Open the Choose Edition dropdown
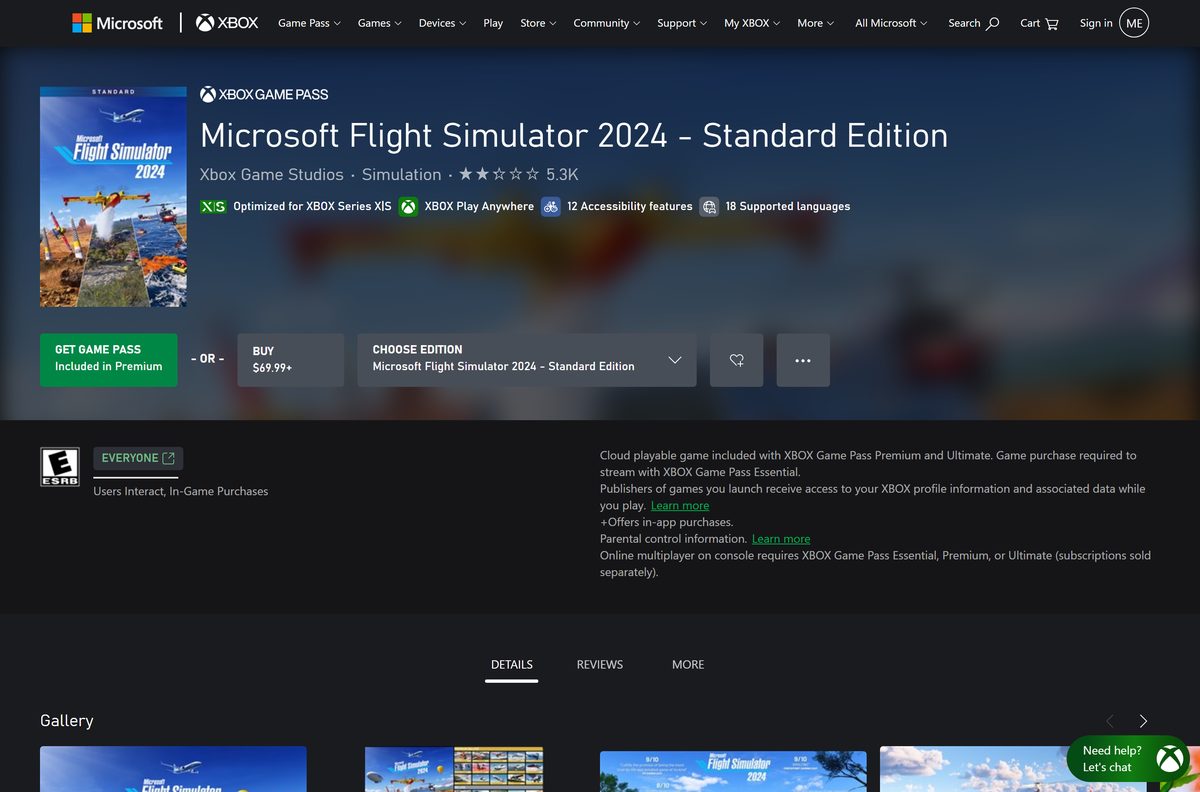The height and width of the screenshot is (792, 1200). click(527, 360)
